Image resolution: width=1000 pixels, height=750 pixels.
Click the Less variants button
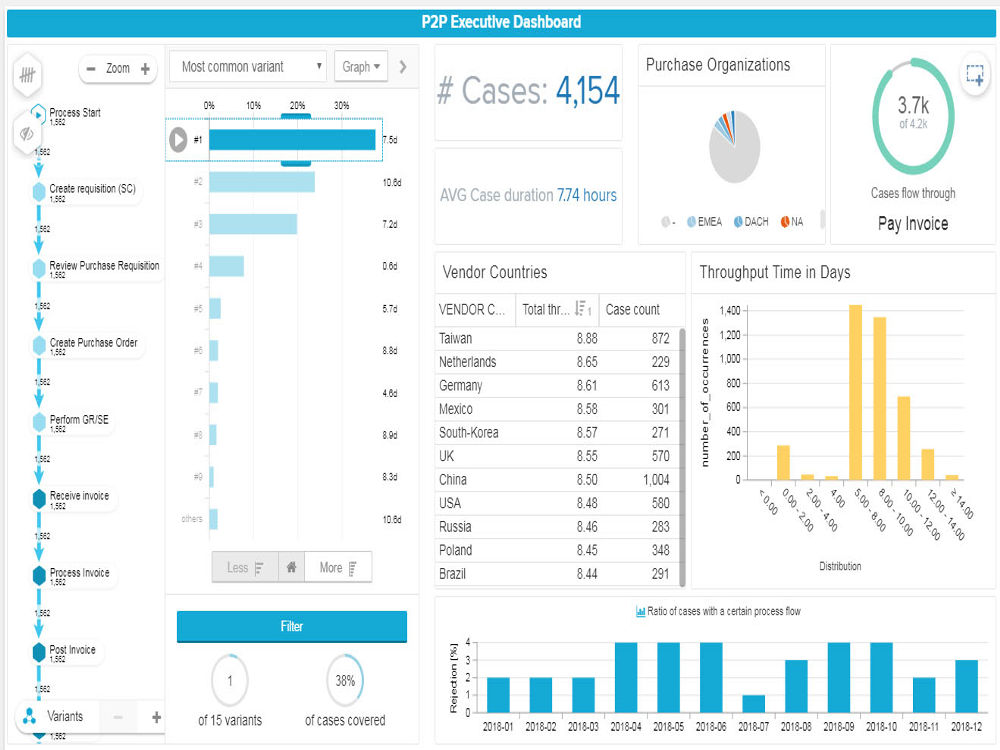pos(245,568)
